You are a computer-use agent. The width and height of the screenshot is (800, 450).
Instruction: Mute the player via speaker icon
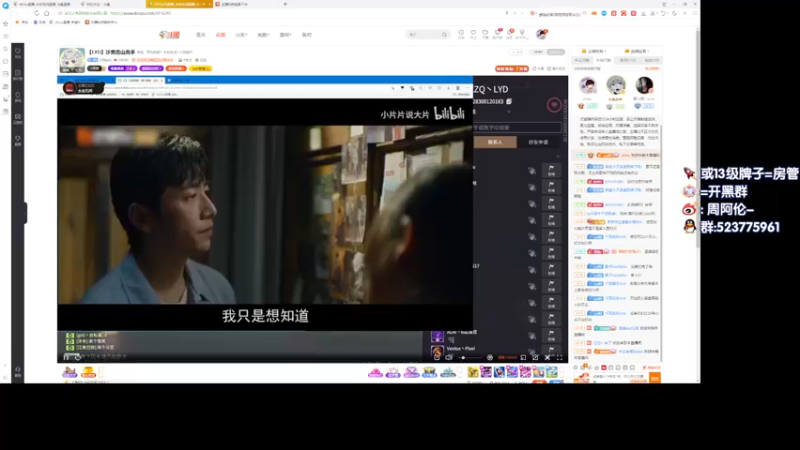coord(449,358)
